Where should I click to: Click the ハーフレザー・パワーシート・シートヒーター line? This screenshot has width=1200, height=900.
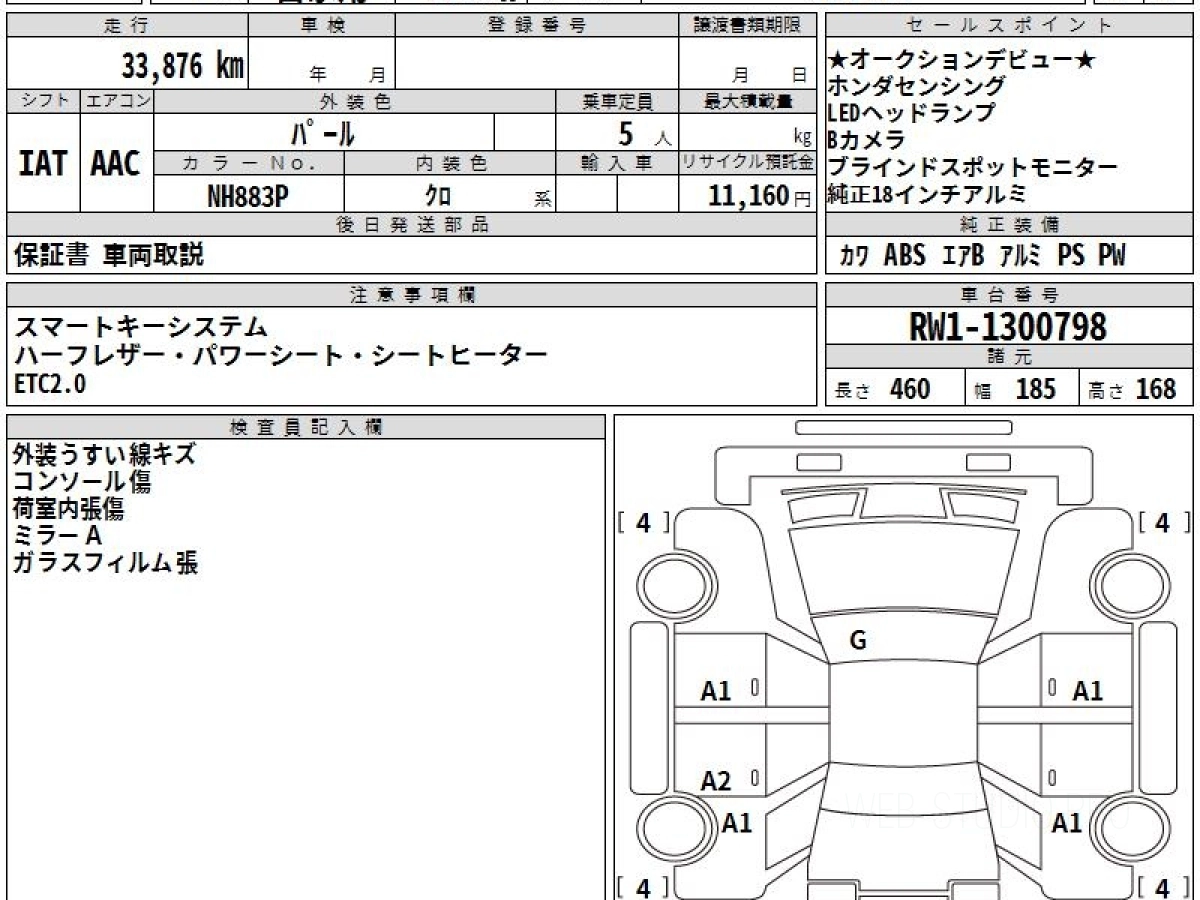281,355
